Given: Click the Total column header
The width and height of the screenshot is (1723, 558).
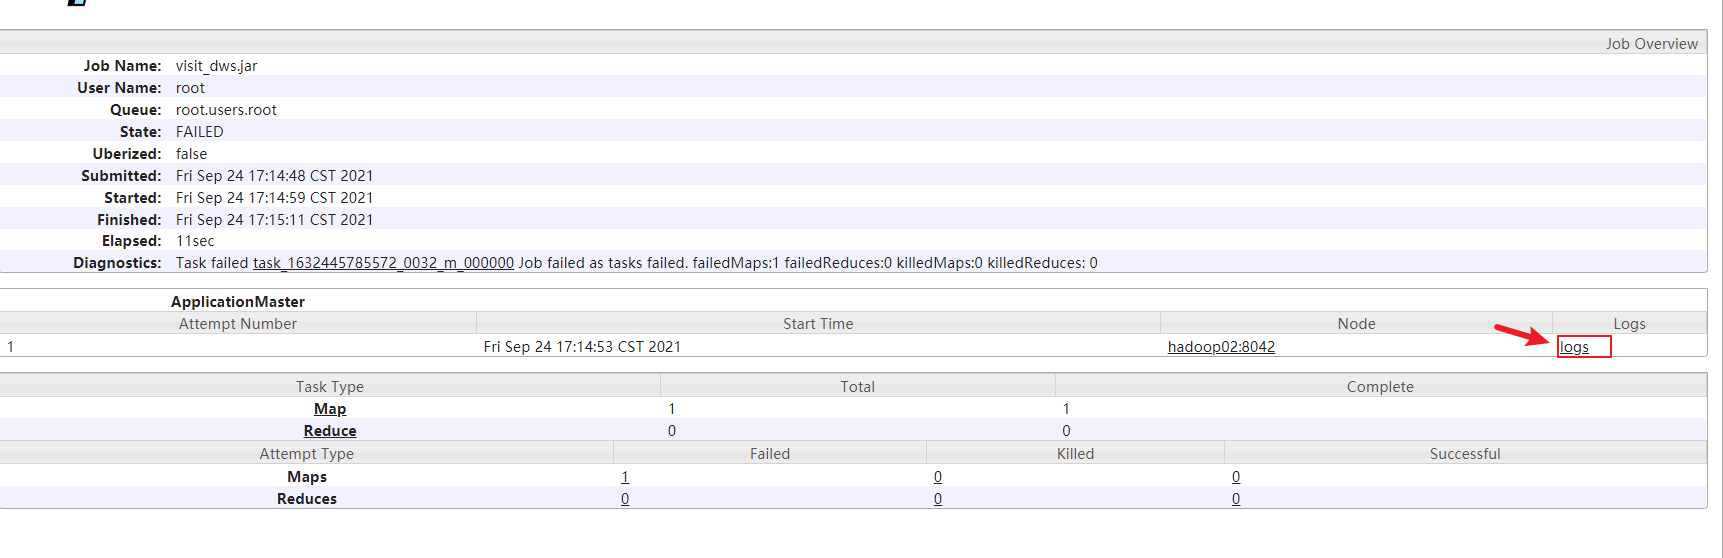Looking at the screenshot, I should 857,387.
